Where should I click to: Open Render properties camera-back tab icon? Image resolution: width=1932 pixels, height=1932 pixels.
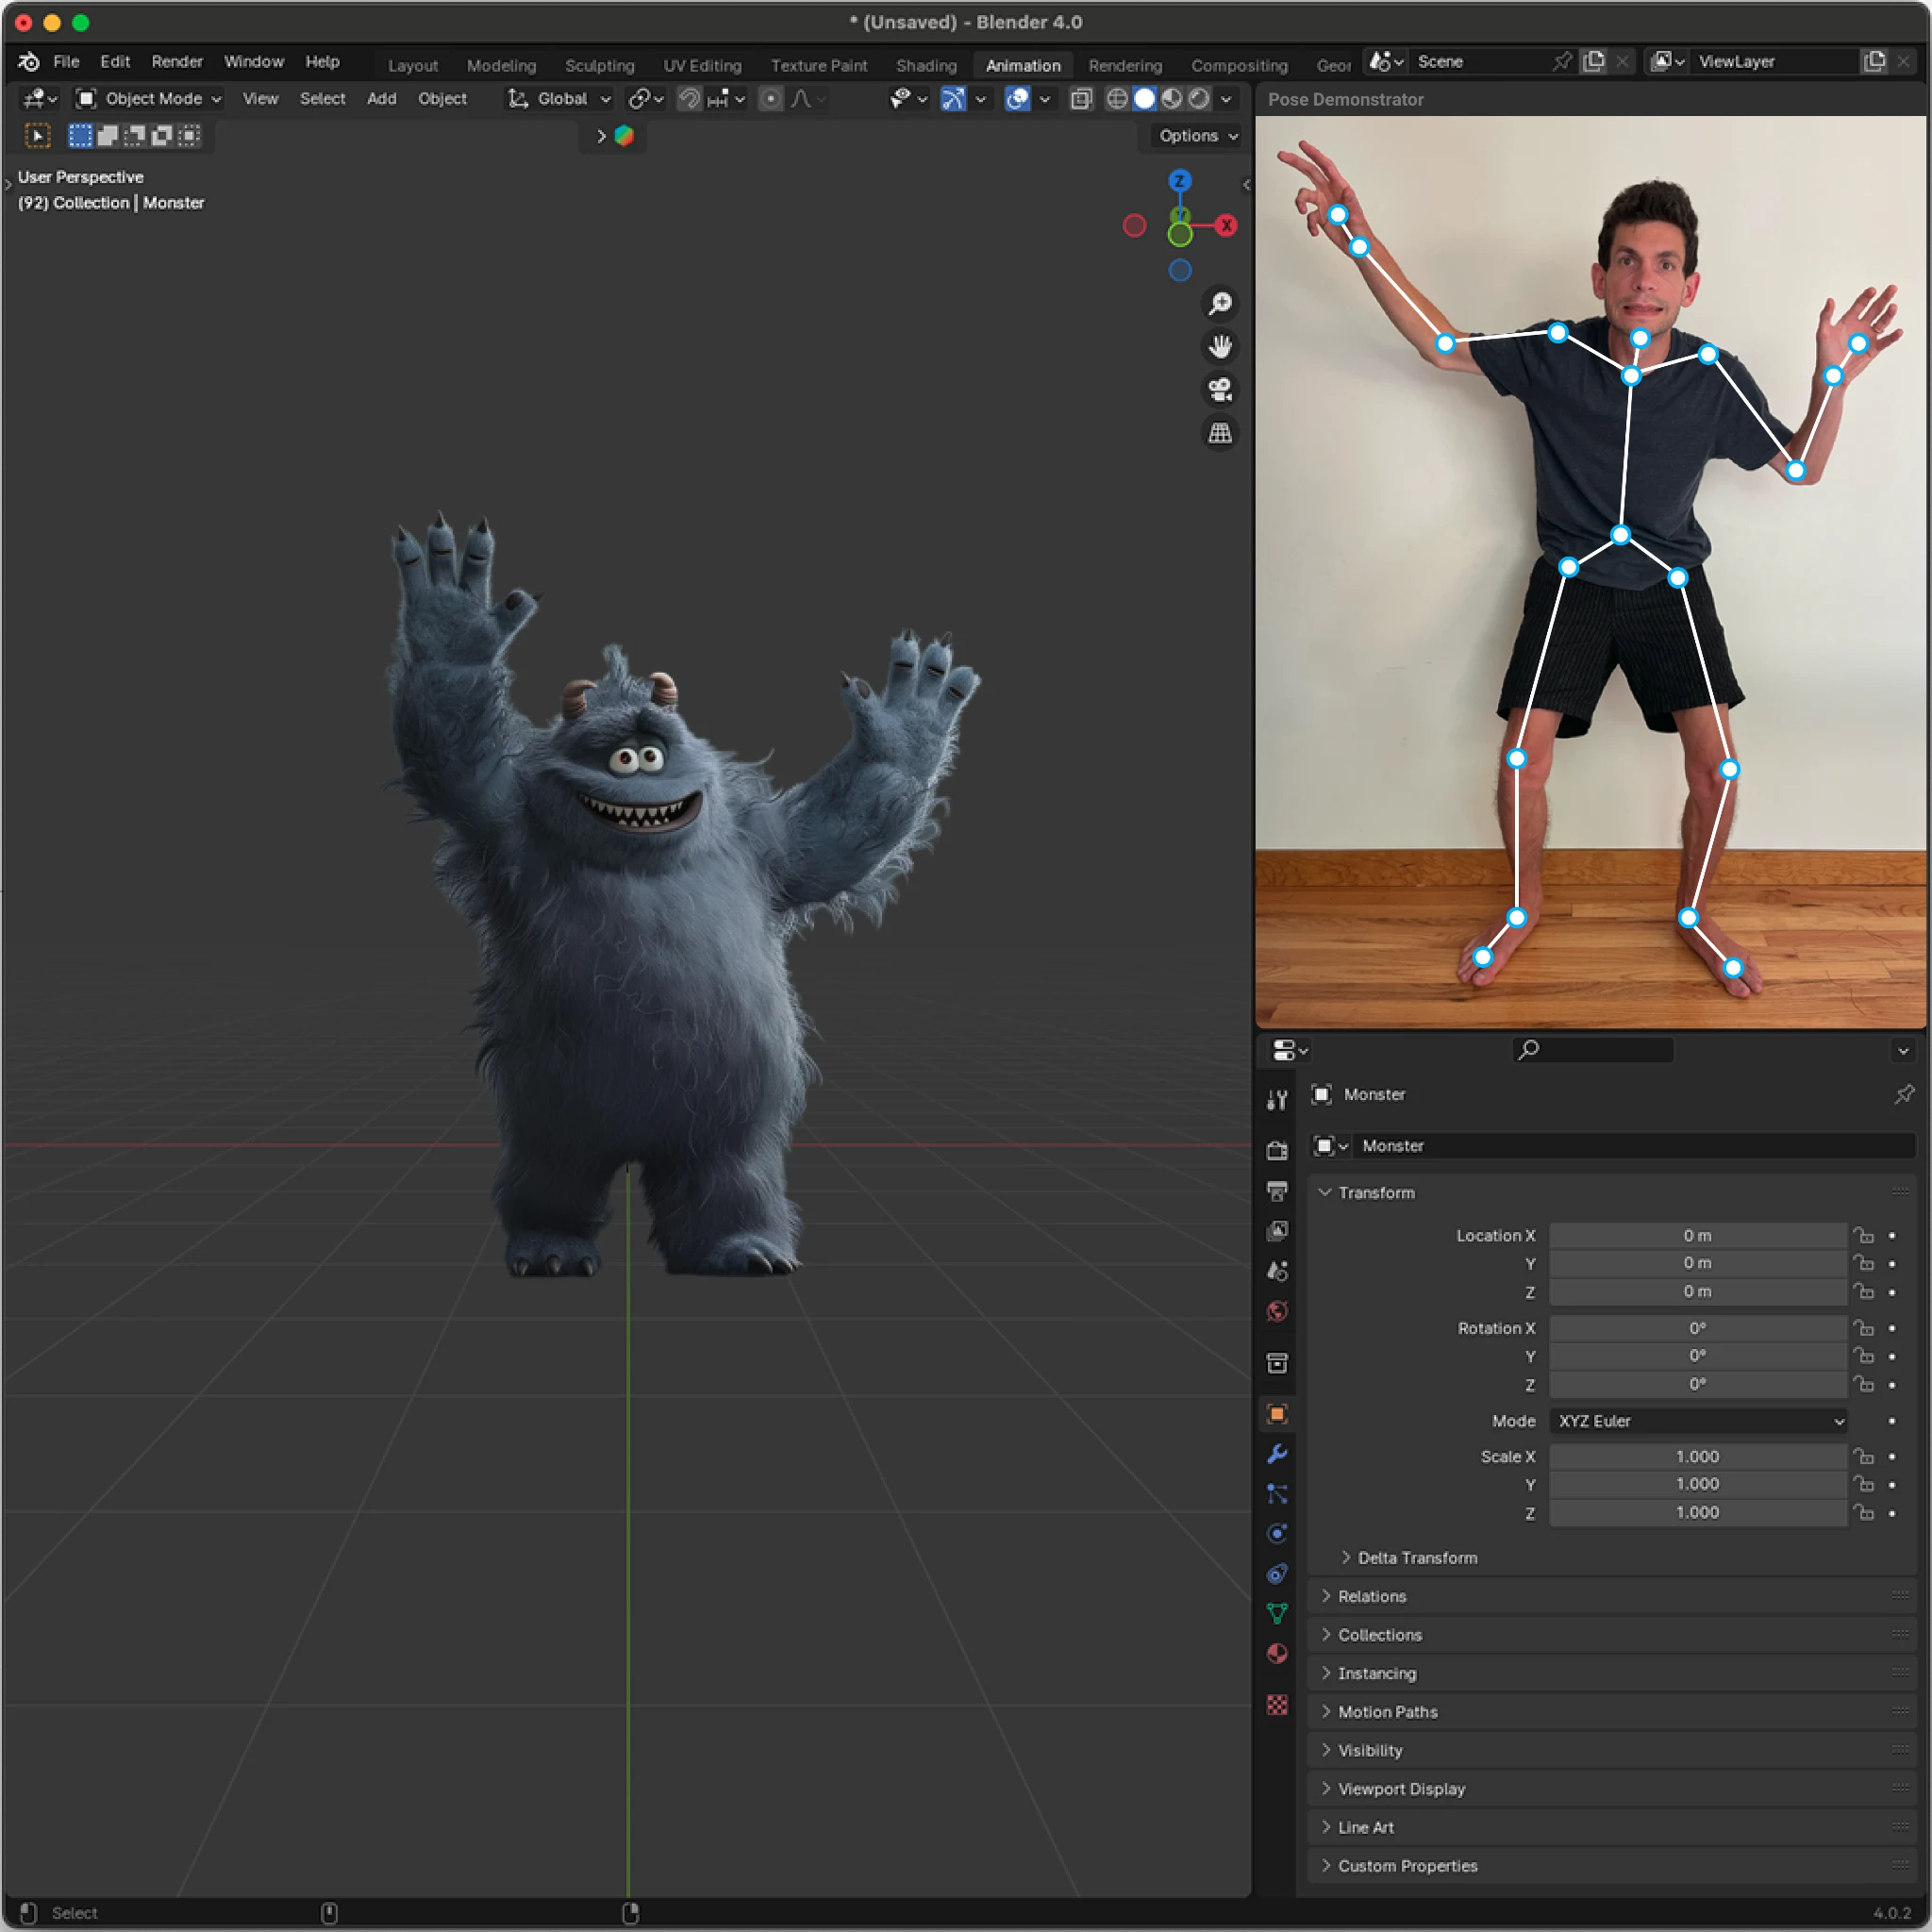tap(1277, 1150)
